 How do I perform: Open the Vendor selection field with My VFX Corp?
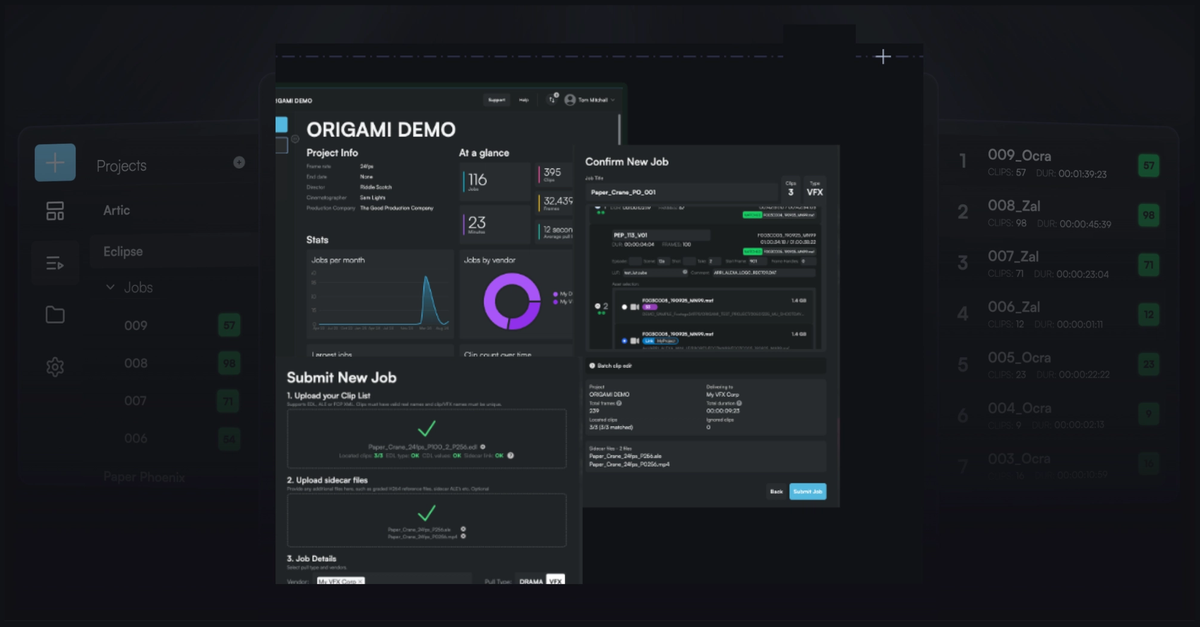(x=393, y=581)
